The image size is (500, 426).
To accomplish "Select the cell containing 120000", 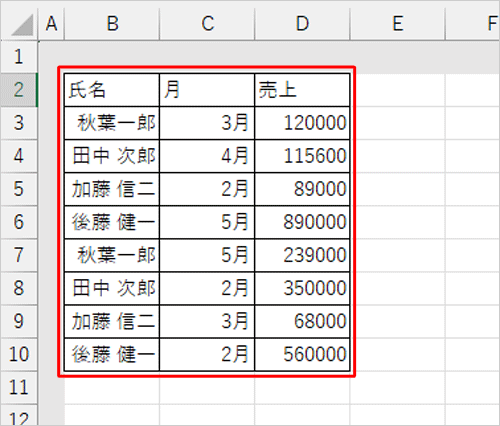I will pos(302,123).
